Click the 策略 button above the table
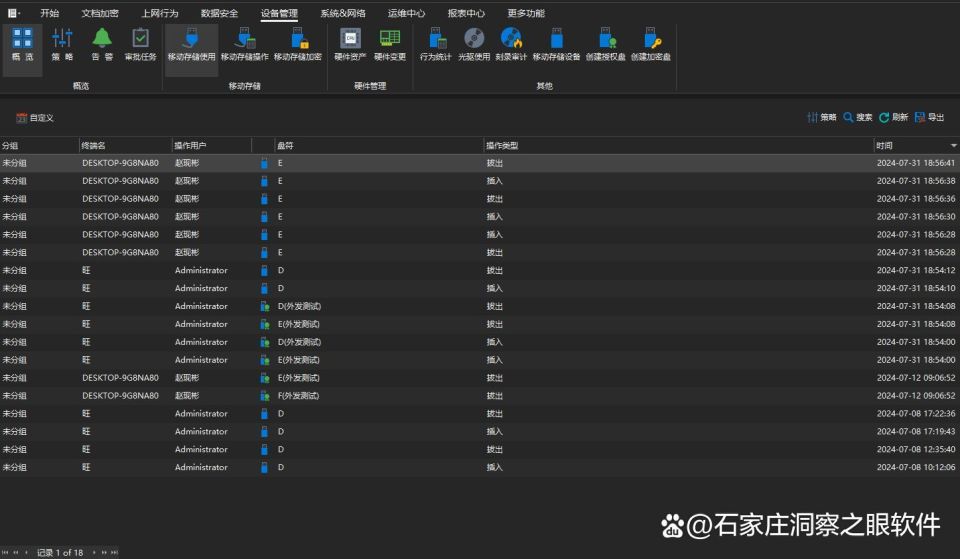The height and width of the screenshot is (559, 960). [822, 117]
